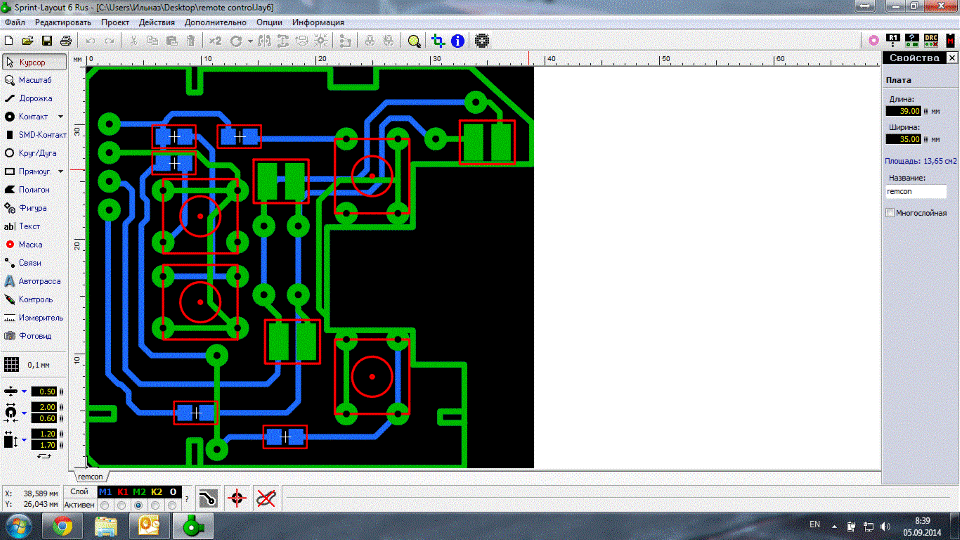Rotate selection with the rotate icon

(236, 41)
